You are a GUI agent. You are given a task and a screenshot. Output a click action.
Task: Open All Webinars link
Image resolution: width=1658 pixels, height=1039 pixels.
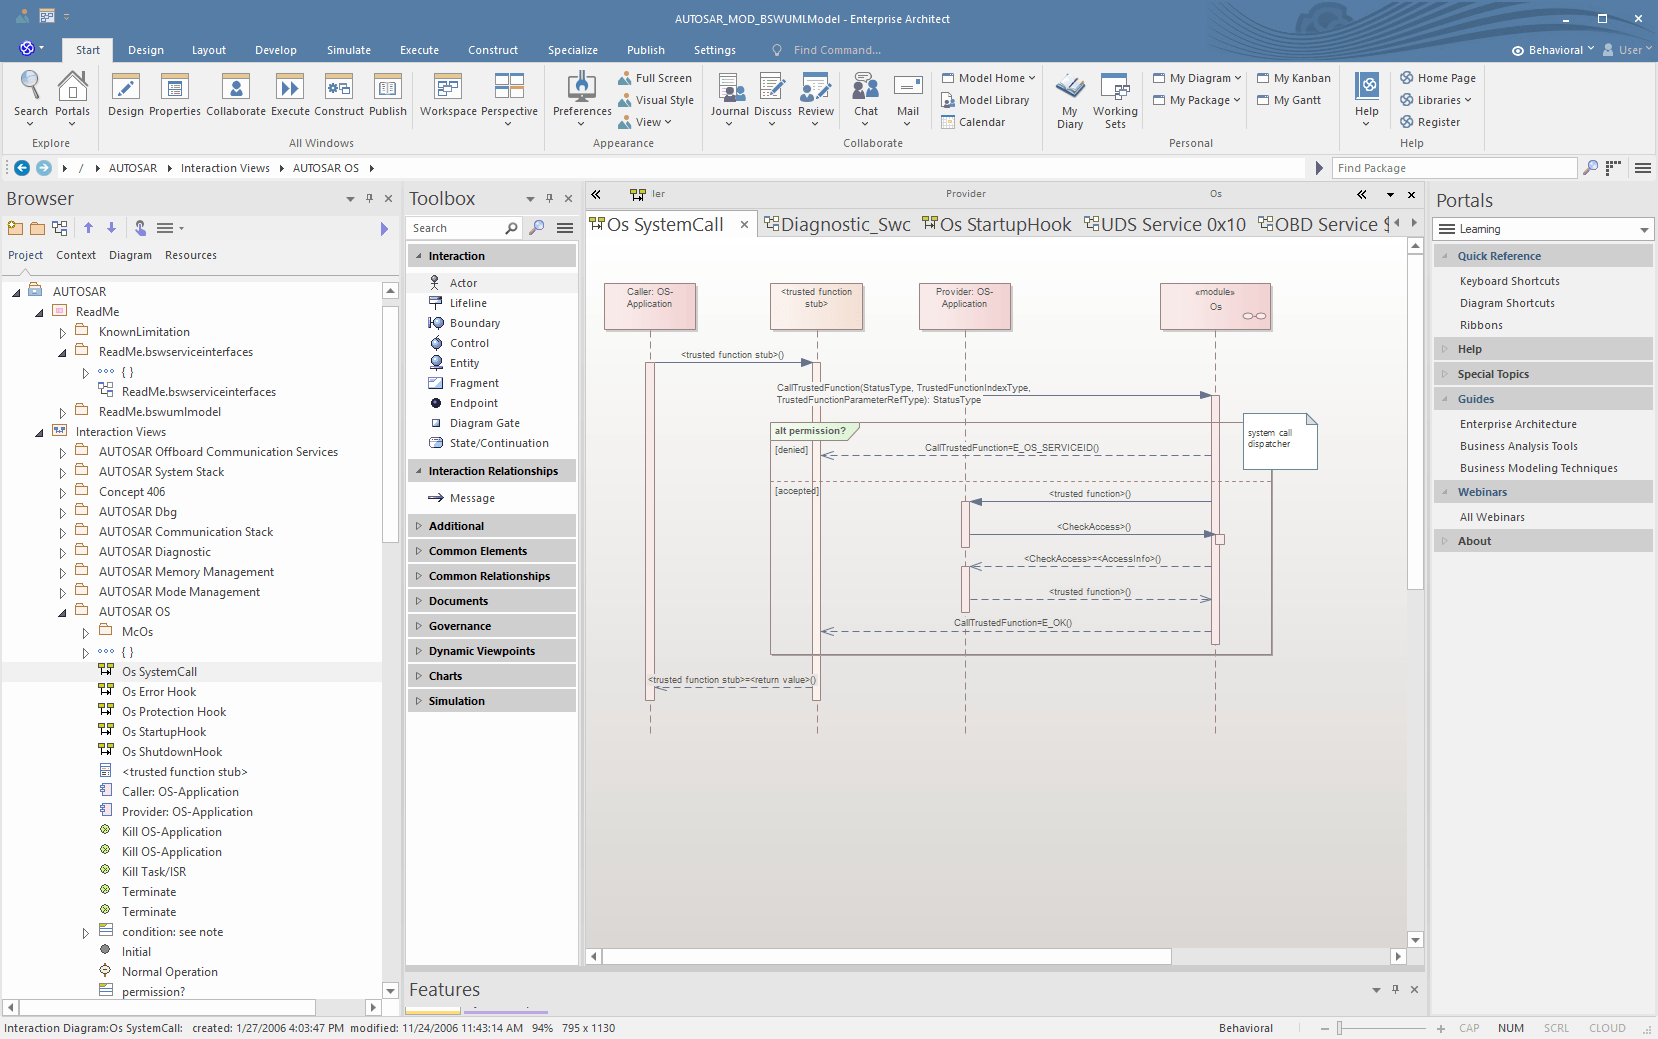tap(1492, 517)
